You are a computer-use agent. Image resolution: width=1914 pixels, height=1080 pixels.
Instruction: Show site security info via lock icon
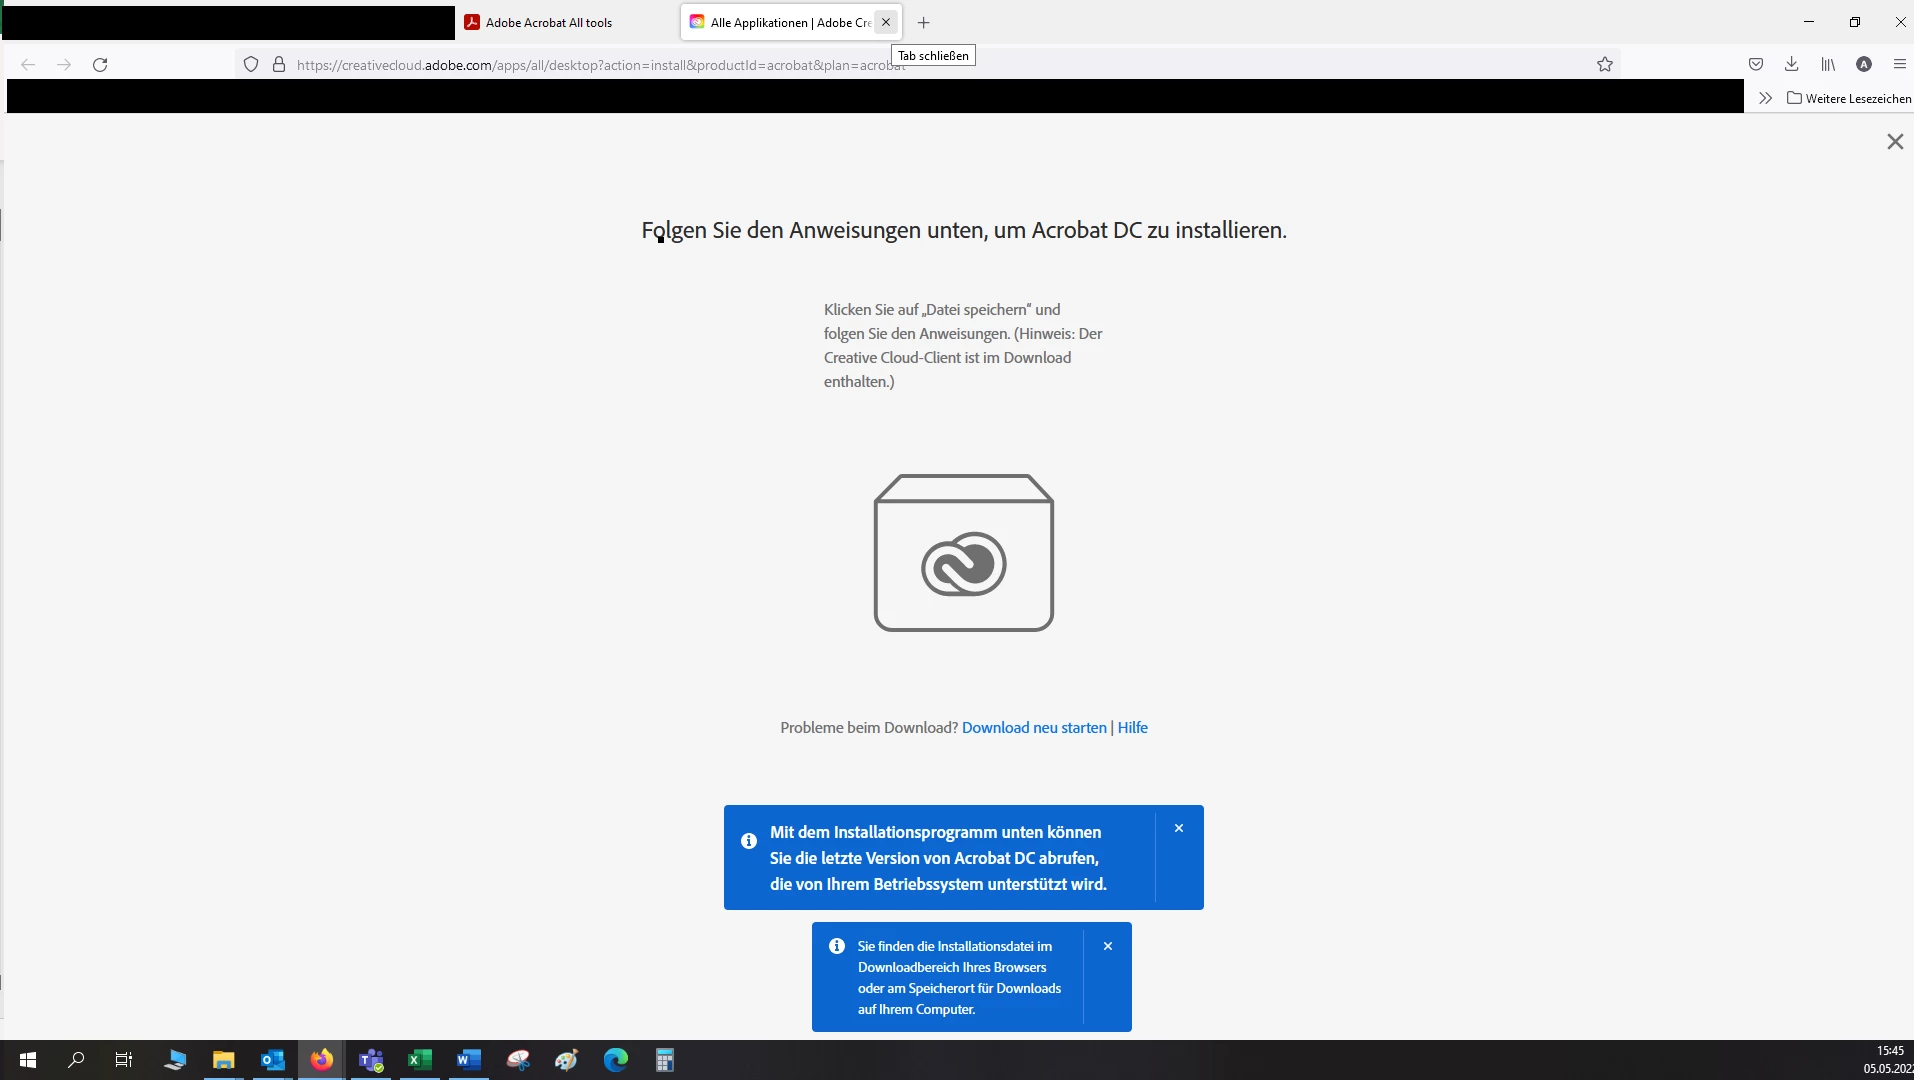279,64
